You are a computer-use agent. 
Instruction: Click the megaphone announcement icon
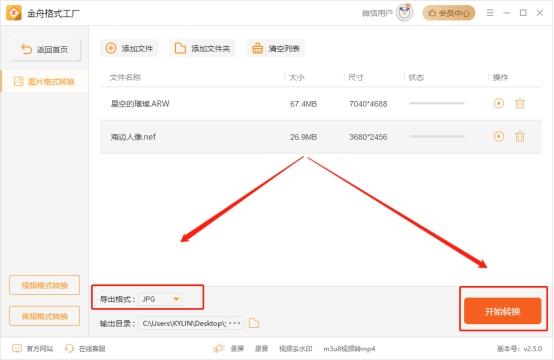(219, 349)
